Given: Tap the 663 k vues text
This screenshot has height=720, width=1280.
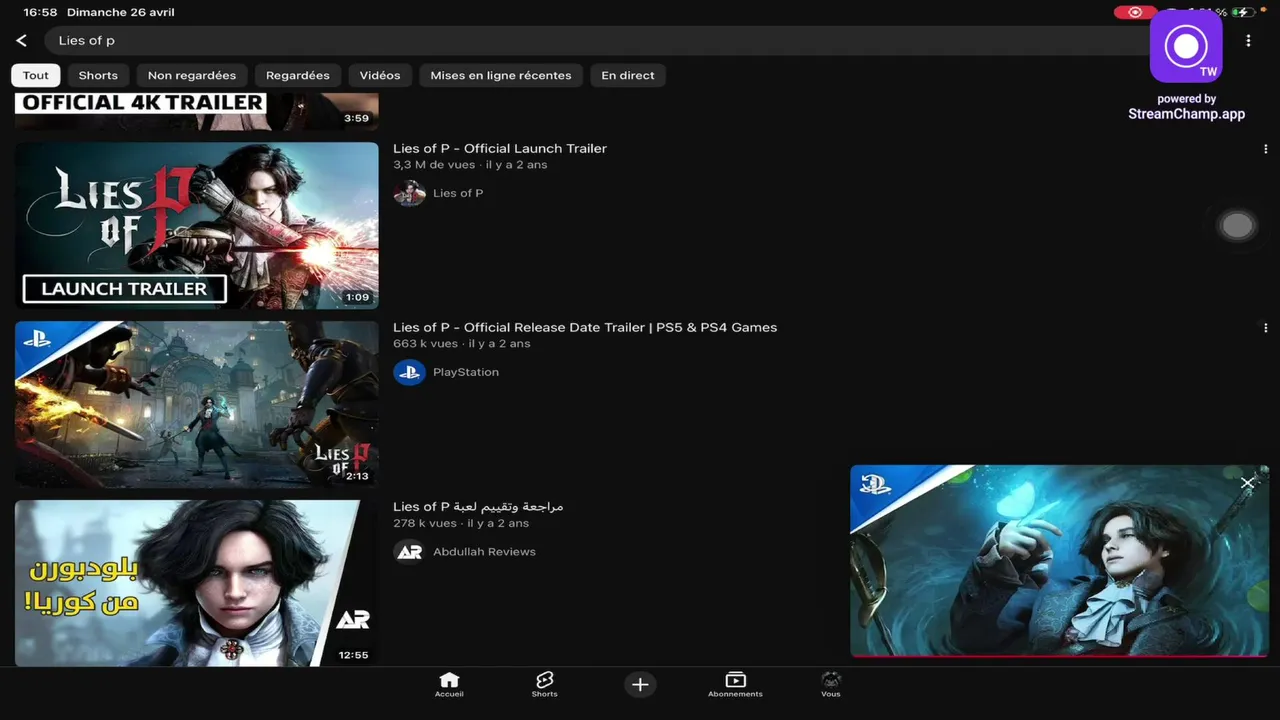Looking at the screenshot, I should tap(426, 344).
